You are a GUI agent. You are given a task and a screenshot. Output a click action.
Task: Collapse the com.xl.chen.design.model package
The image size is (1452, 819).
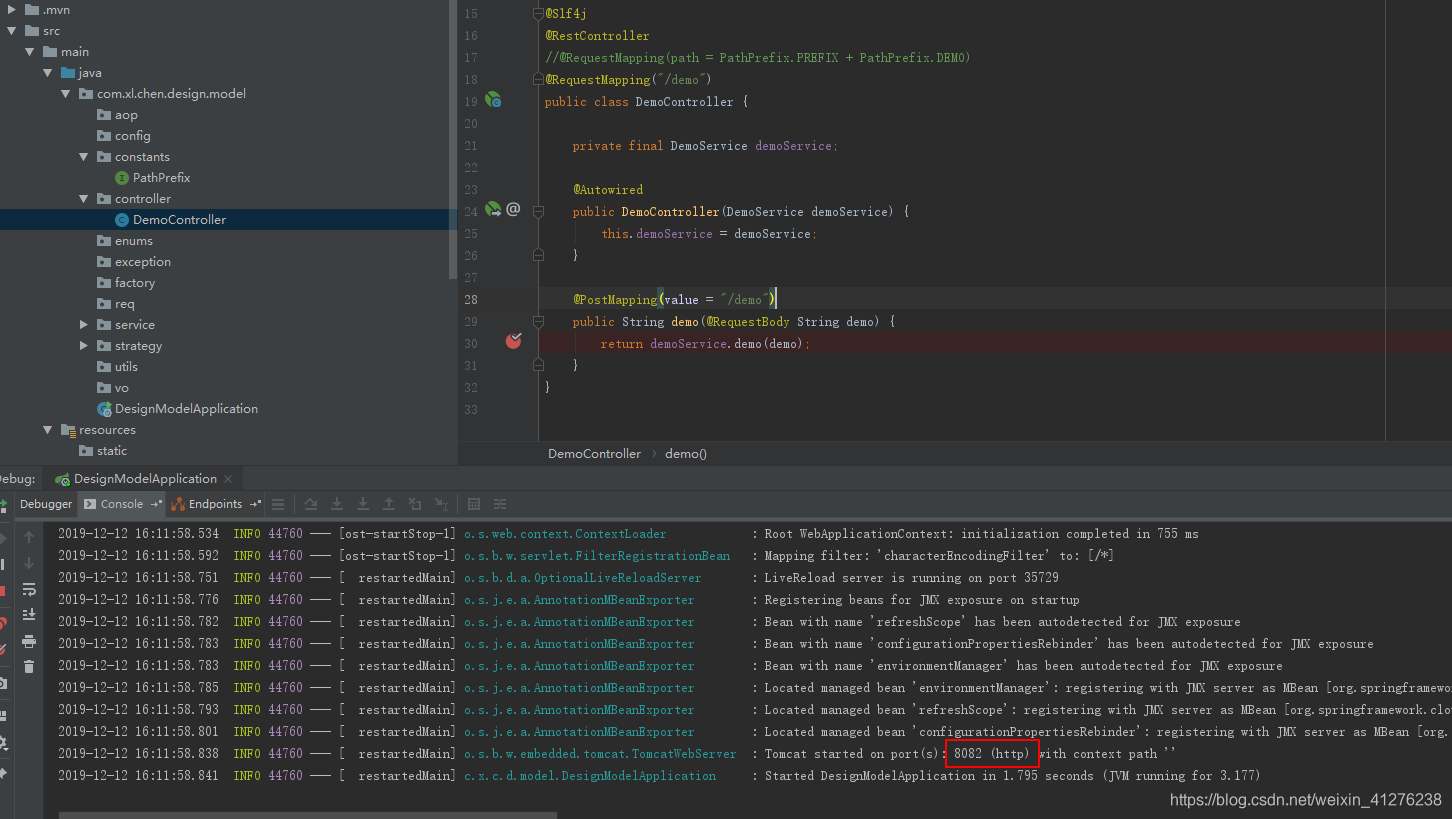point(66,94)
